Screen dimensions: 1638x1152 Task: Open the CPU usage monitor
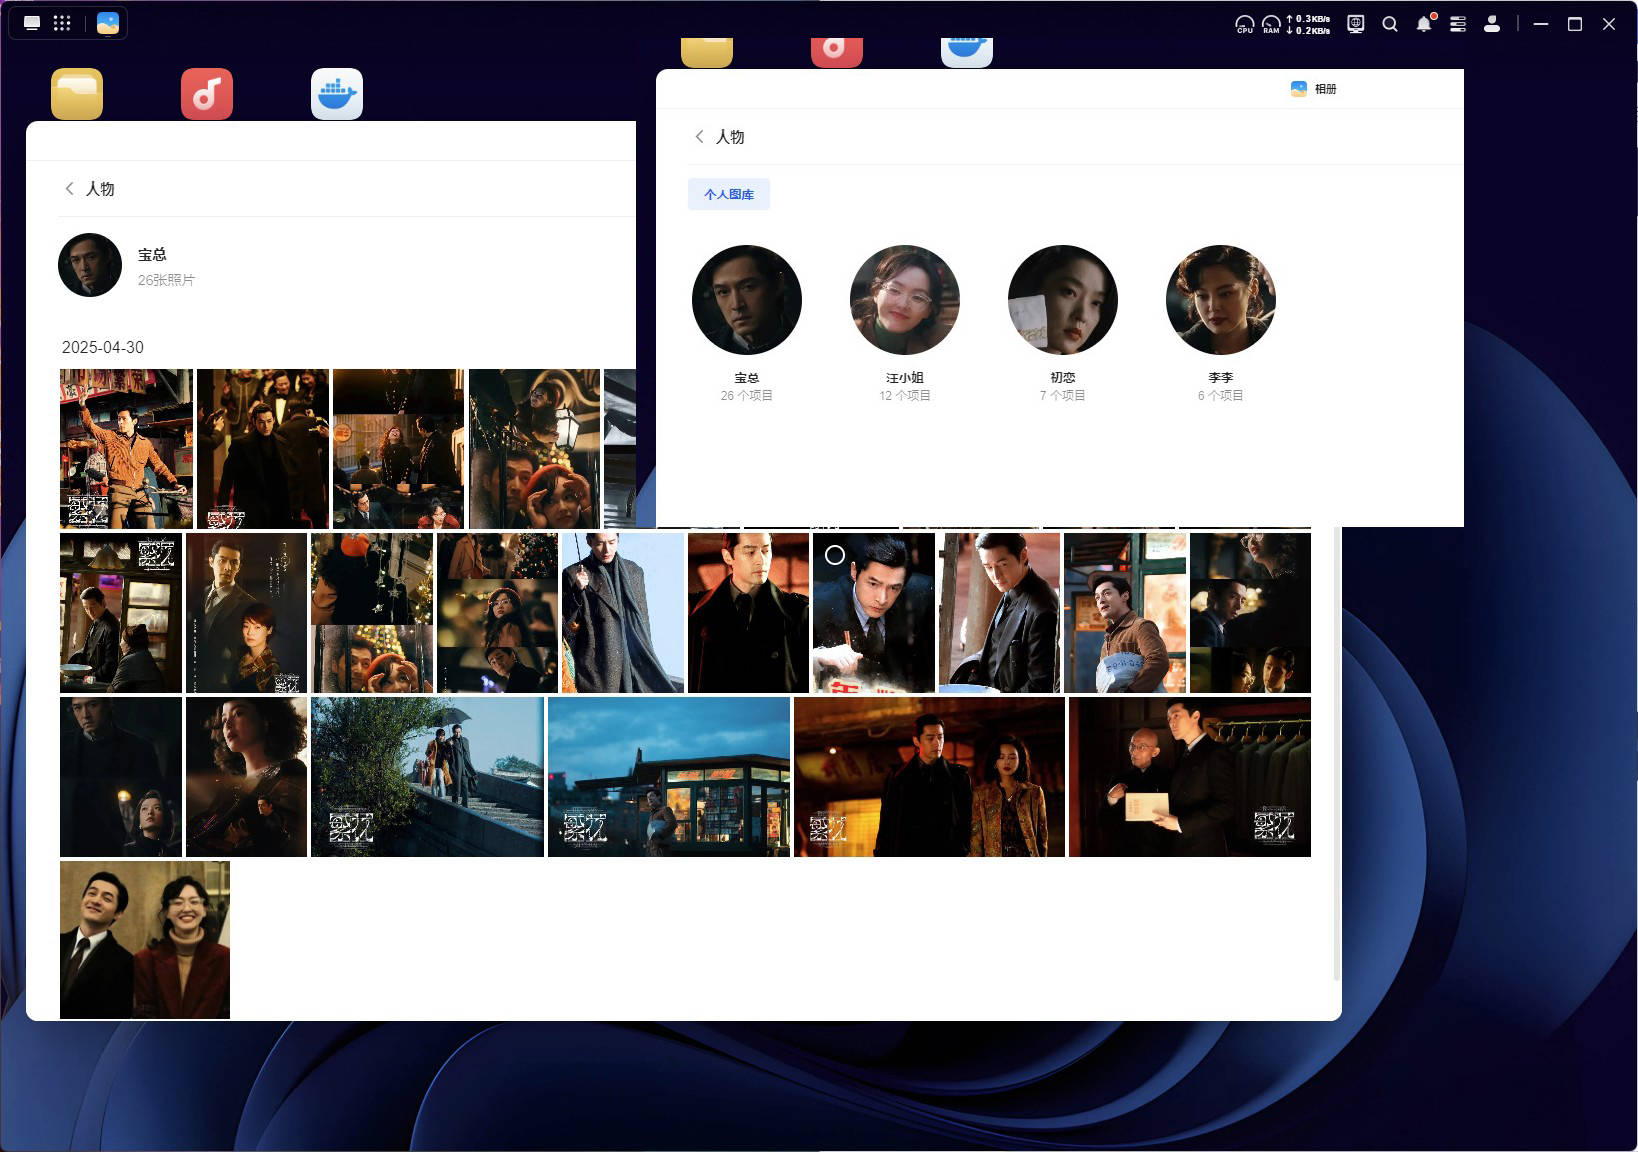click(x=1244, y=24)
